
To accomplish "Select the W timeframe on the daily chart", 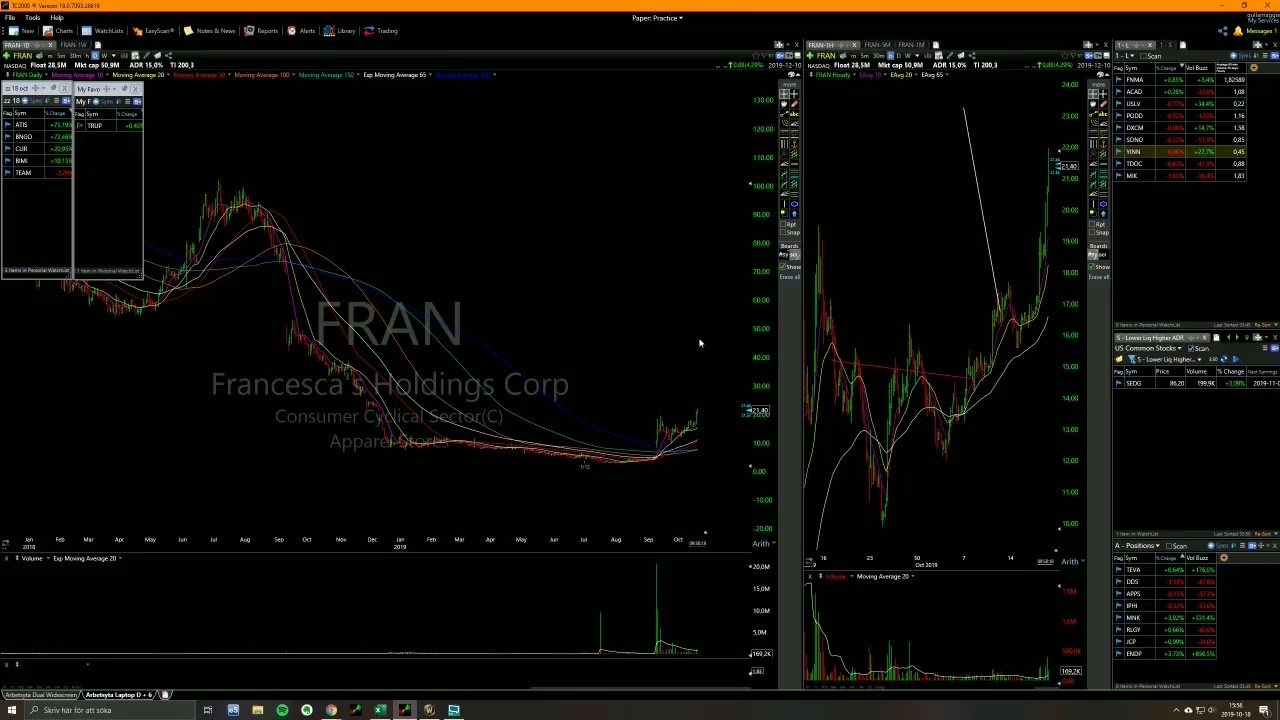I will pyautogui.click(x=104, y=55).
